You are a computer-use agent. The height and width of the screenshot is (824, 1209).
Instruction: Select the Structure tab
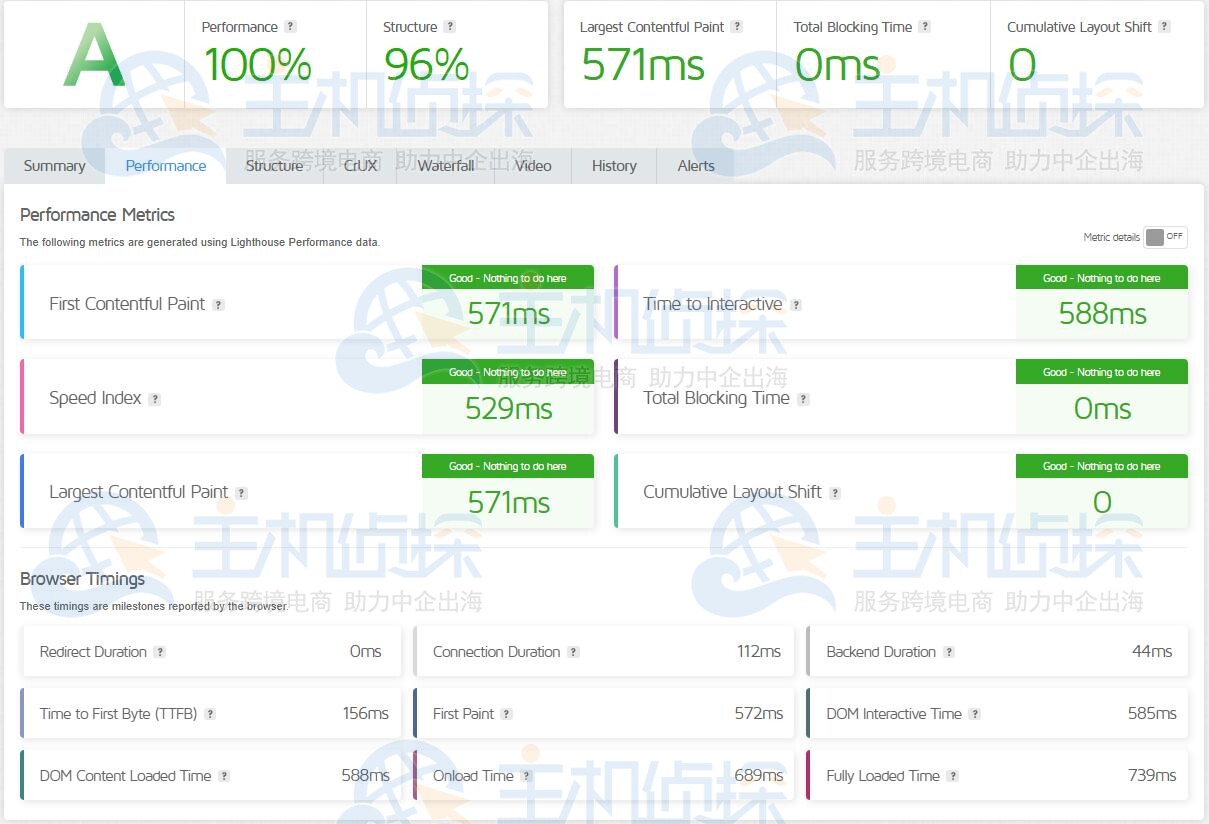coord(274,166)
